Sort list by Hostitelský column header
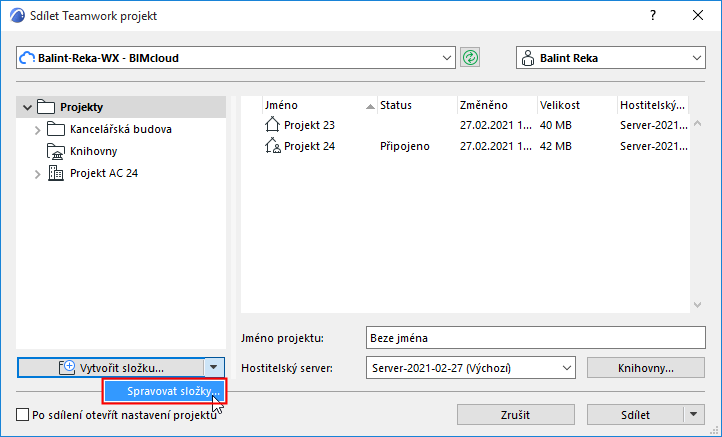 (x=652, y=105)
